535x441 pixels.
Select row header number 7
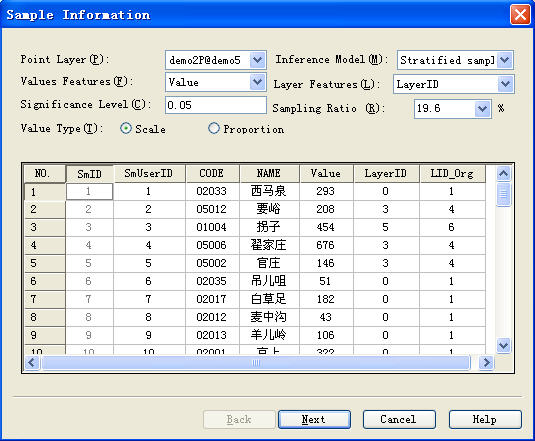coord(45,299)
